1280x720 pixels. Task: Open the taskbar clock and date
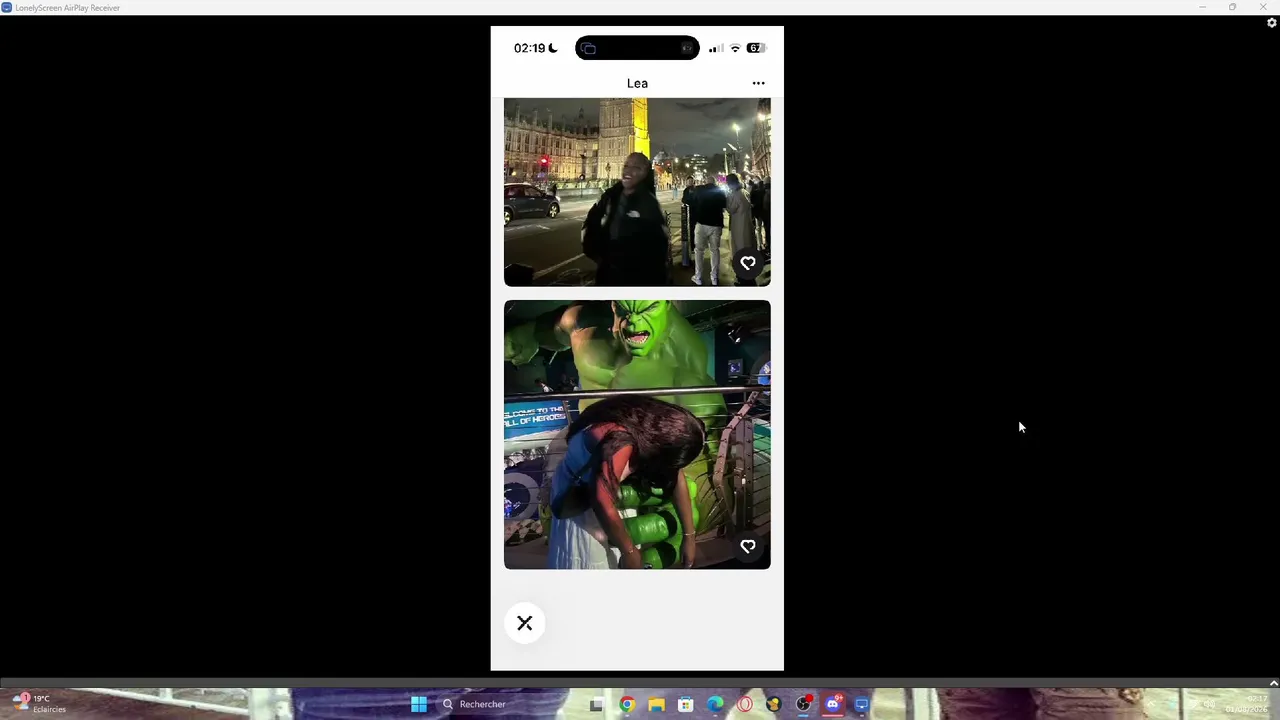point(1246,704)
